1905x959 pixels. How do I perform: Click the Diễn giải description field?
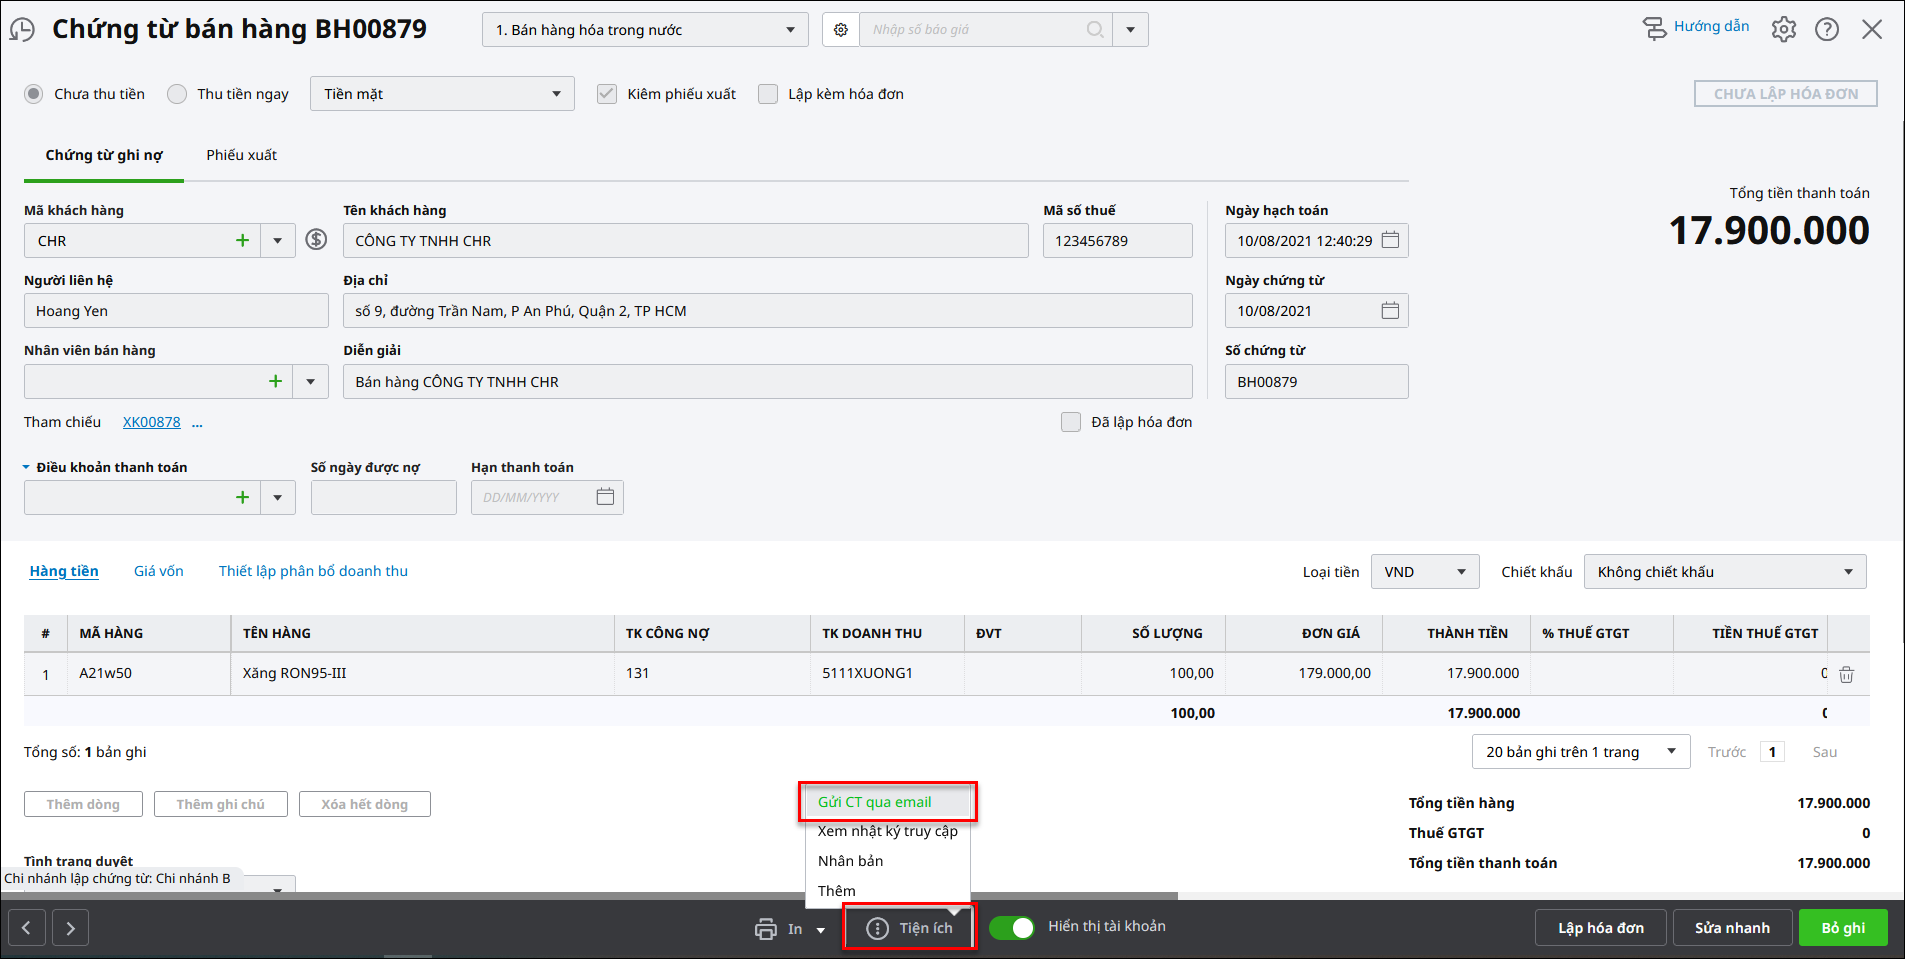(x=767, y=382)
